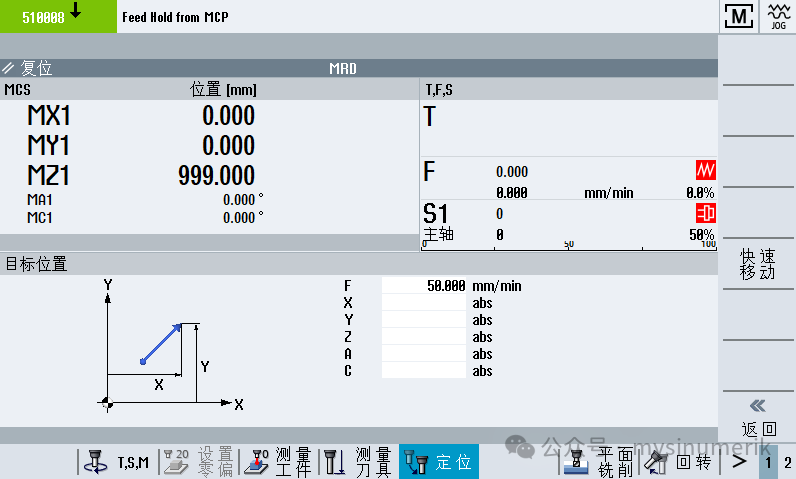Click the red feed disable icon
This screenshot has width=796, height=479.
click(x=706, y=170)
